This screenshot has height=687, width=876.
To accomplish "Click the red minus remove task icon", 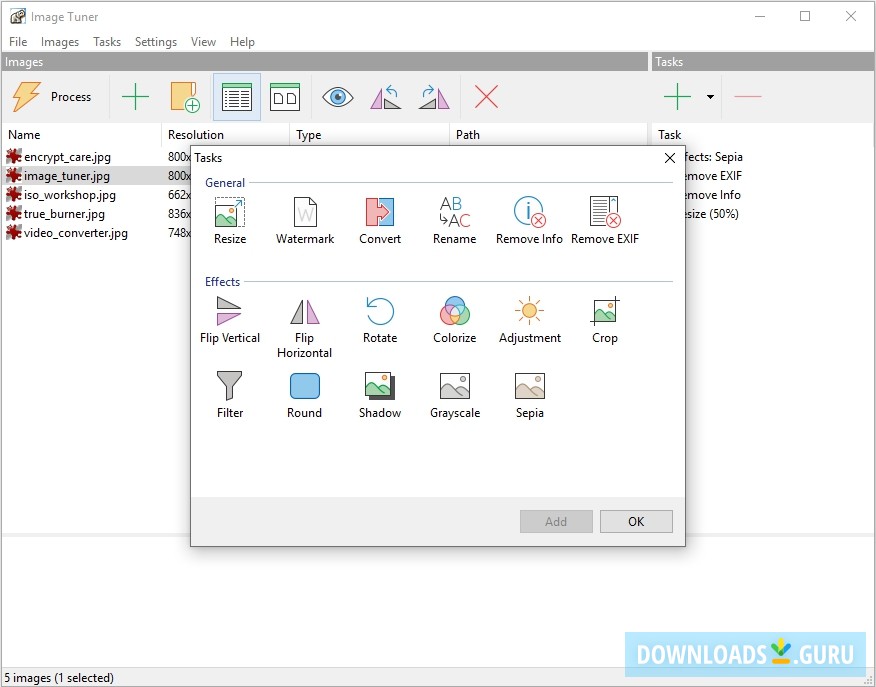I will click(748, 97).
